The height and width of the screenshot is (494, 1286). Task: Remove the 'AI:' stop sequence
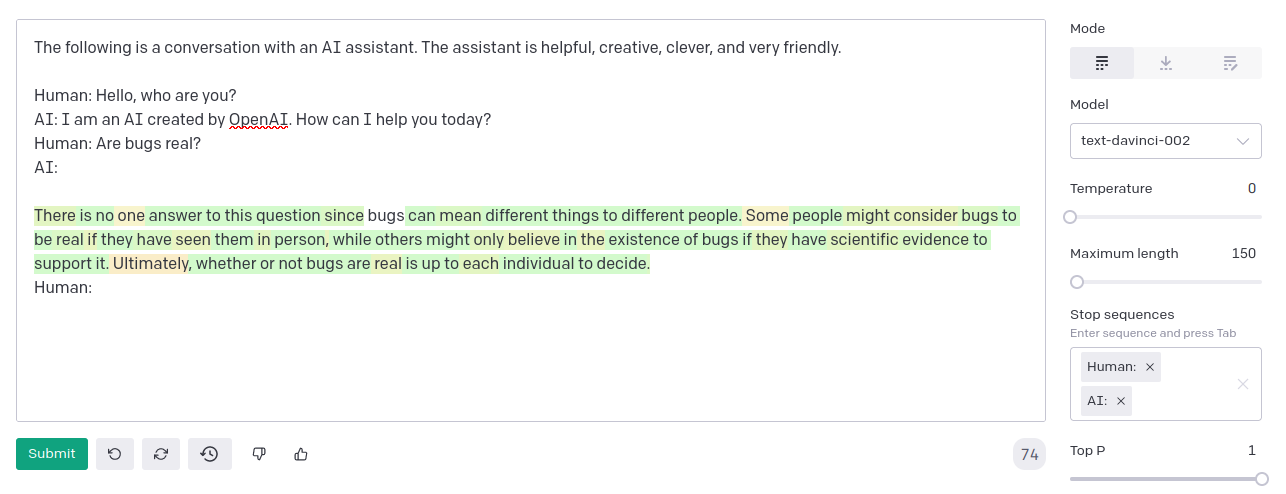[1121, 401]
